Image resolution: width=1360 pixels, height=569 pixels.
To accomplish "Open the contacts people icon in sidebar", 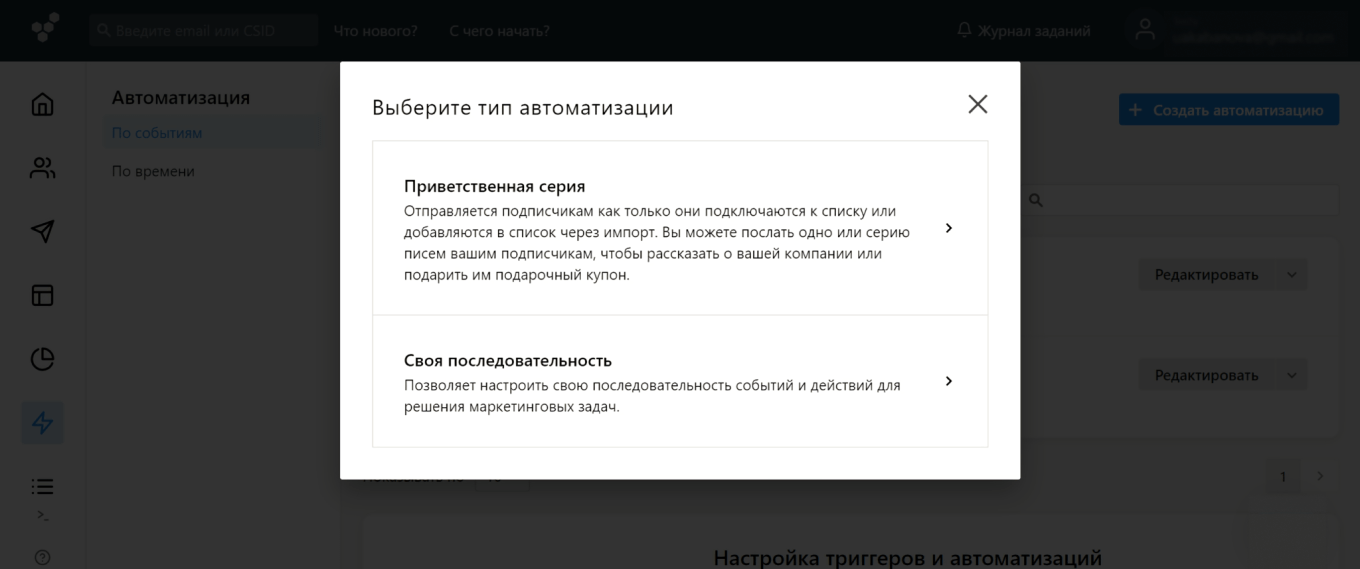I will point(42,168).
